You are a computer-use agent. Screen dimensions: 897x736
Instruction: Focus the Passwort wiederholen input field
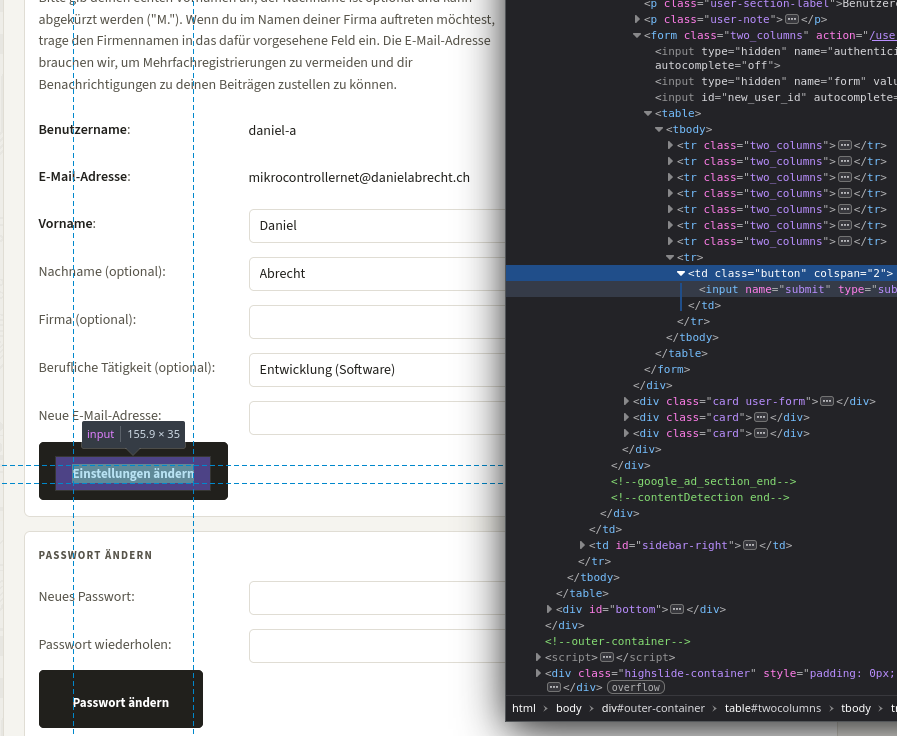(x=377, y=646)
